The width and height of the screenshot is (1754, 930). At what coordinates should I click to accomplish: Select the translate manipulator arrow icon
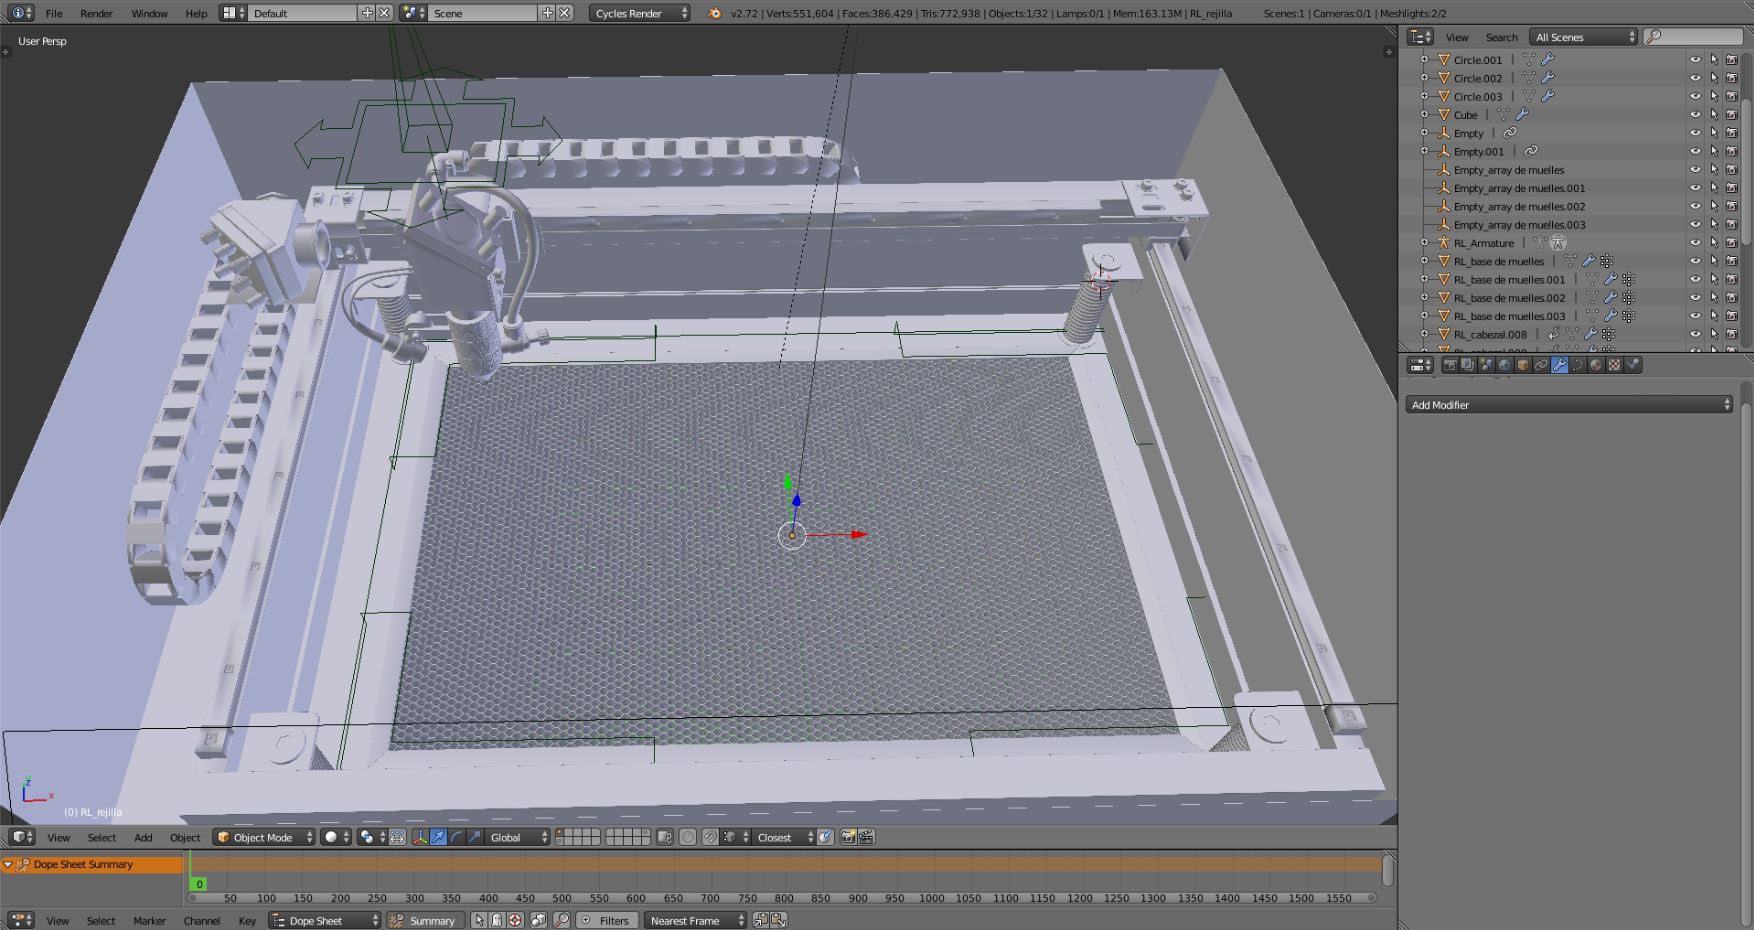[438, 837]
